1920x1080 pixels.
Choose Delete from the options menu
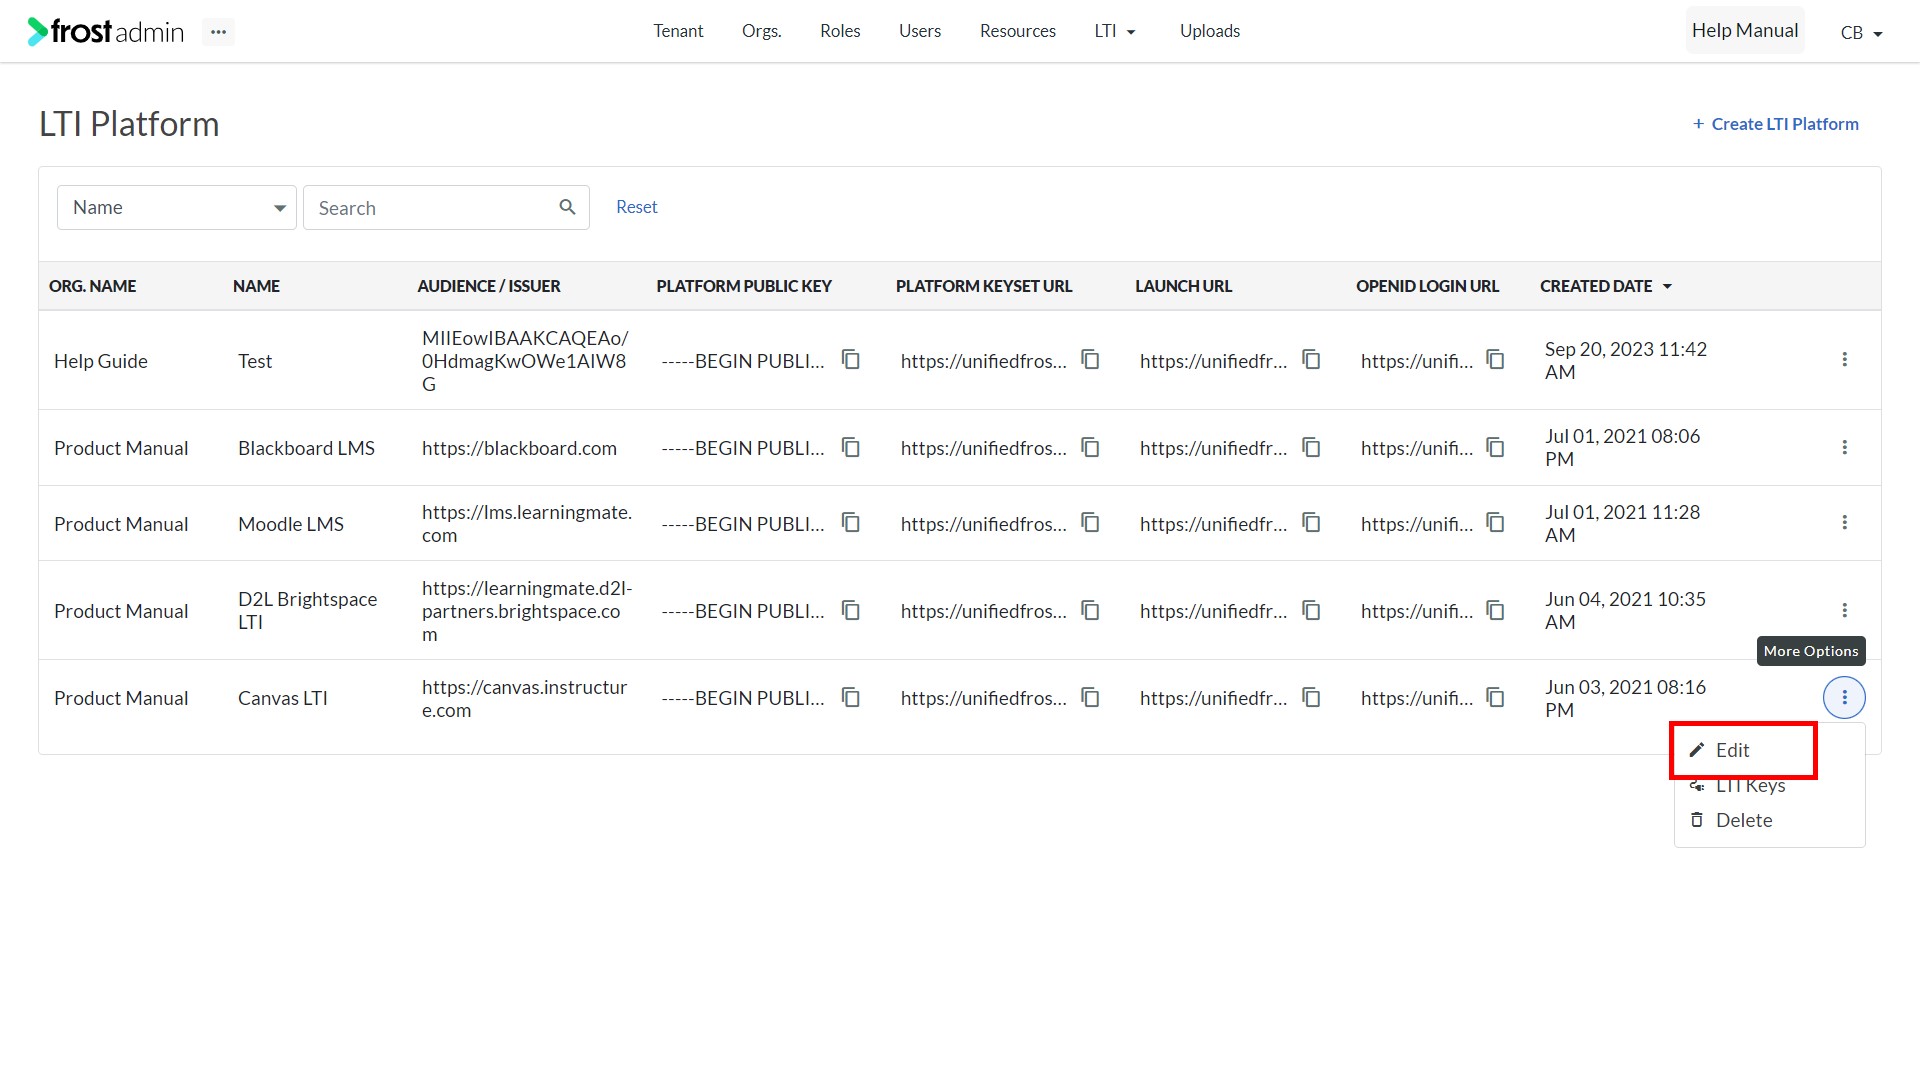tap(1743, 820)
